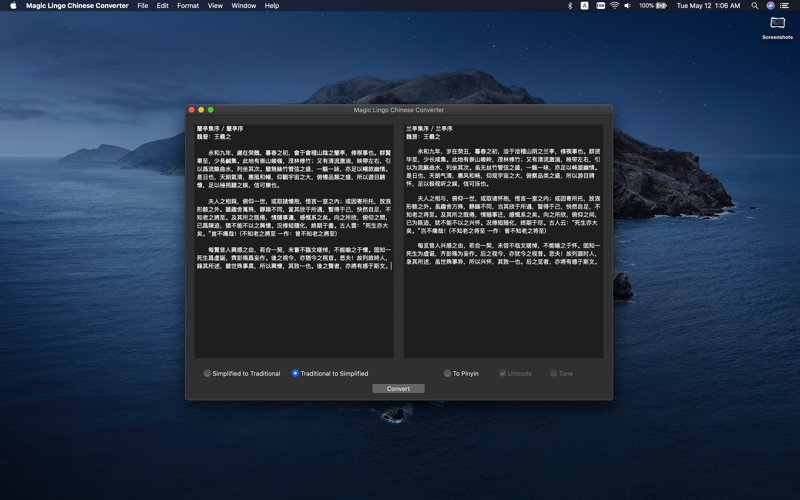Open Notification Center icon
The height and width of the screenshot is (500, 800).
point(785,6)
